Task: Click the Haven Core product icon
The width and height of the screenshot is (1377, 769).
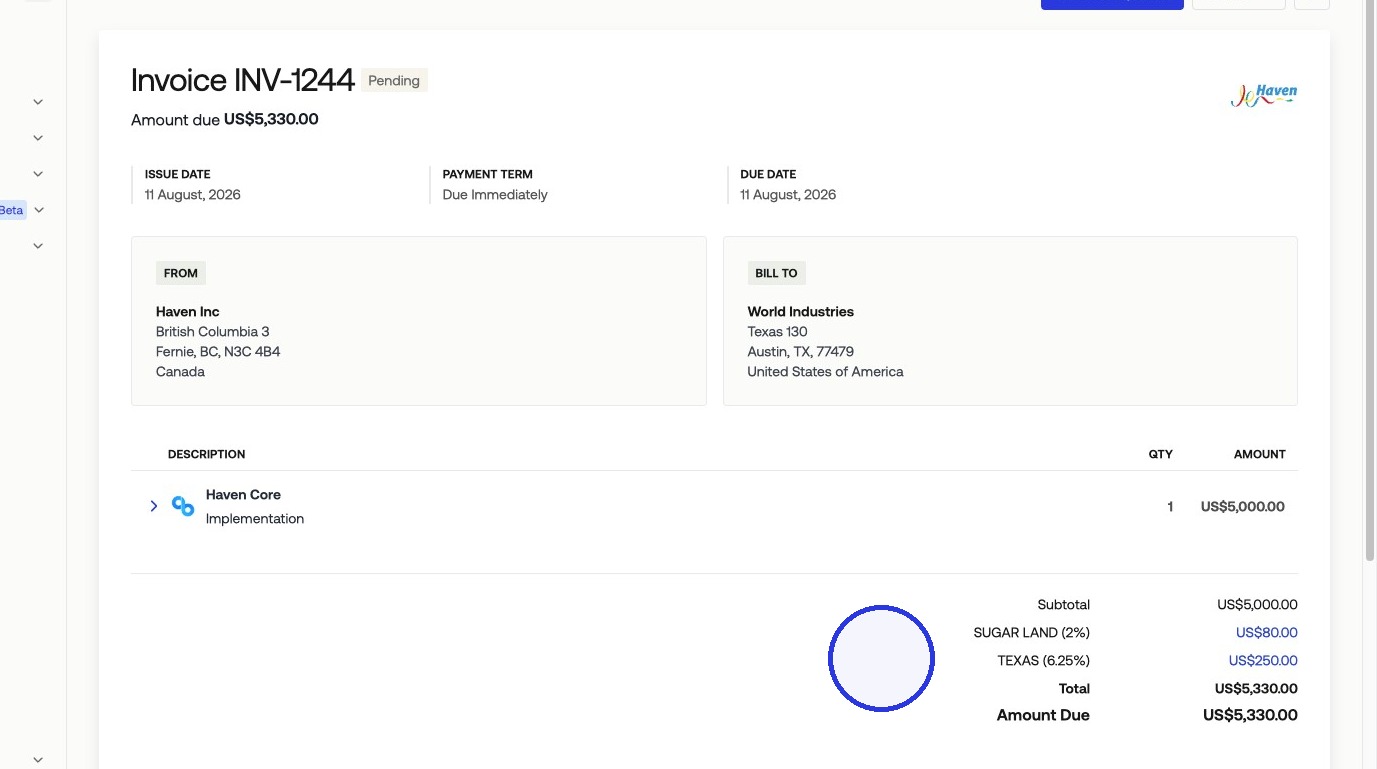Action: coord(183,506)
